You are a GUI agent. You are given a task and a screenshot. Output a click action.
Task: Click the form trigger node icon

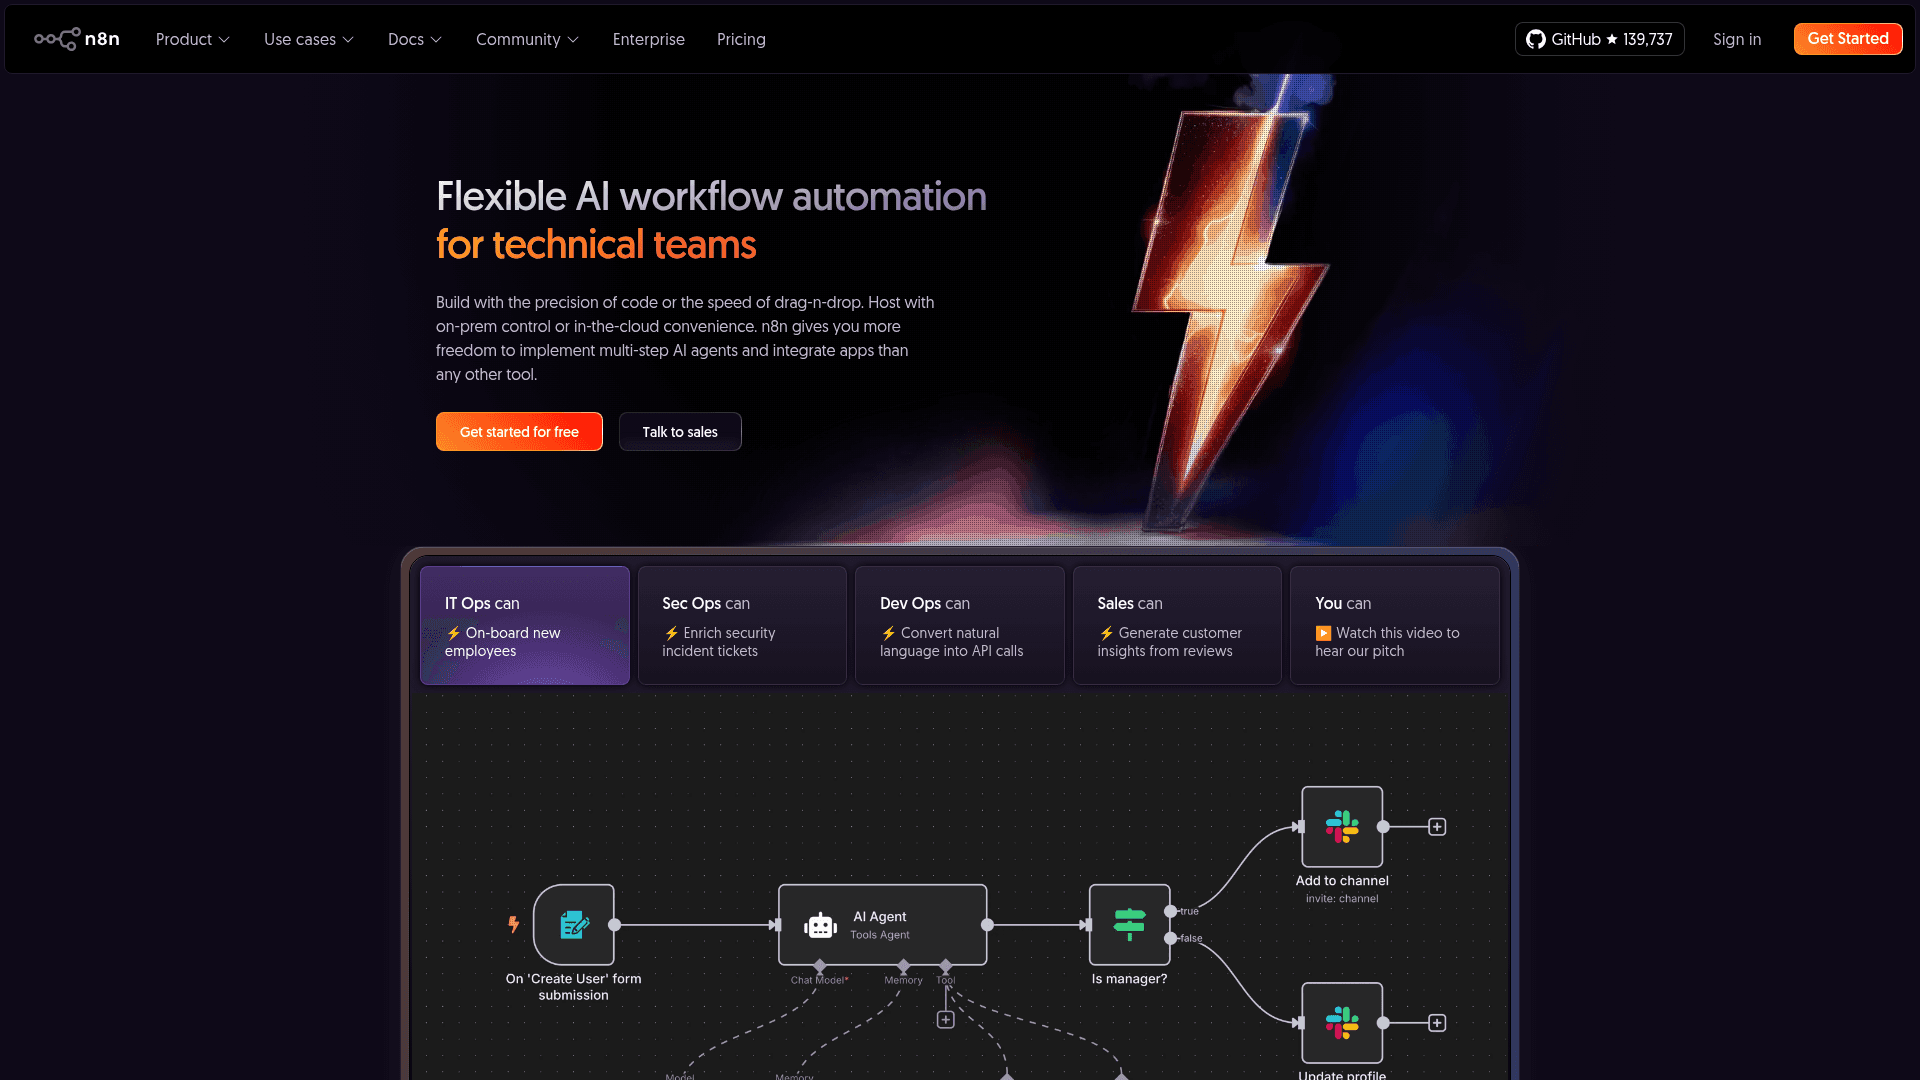pos(574,925)
